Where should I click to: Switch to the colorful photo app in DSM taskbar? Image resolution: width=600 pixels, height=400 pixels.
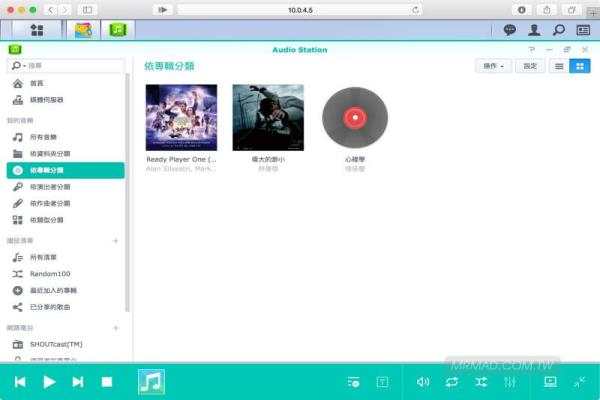(x=83, y=30)
